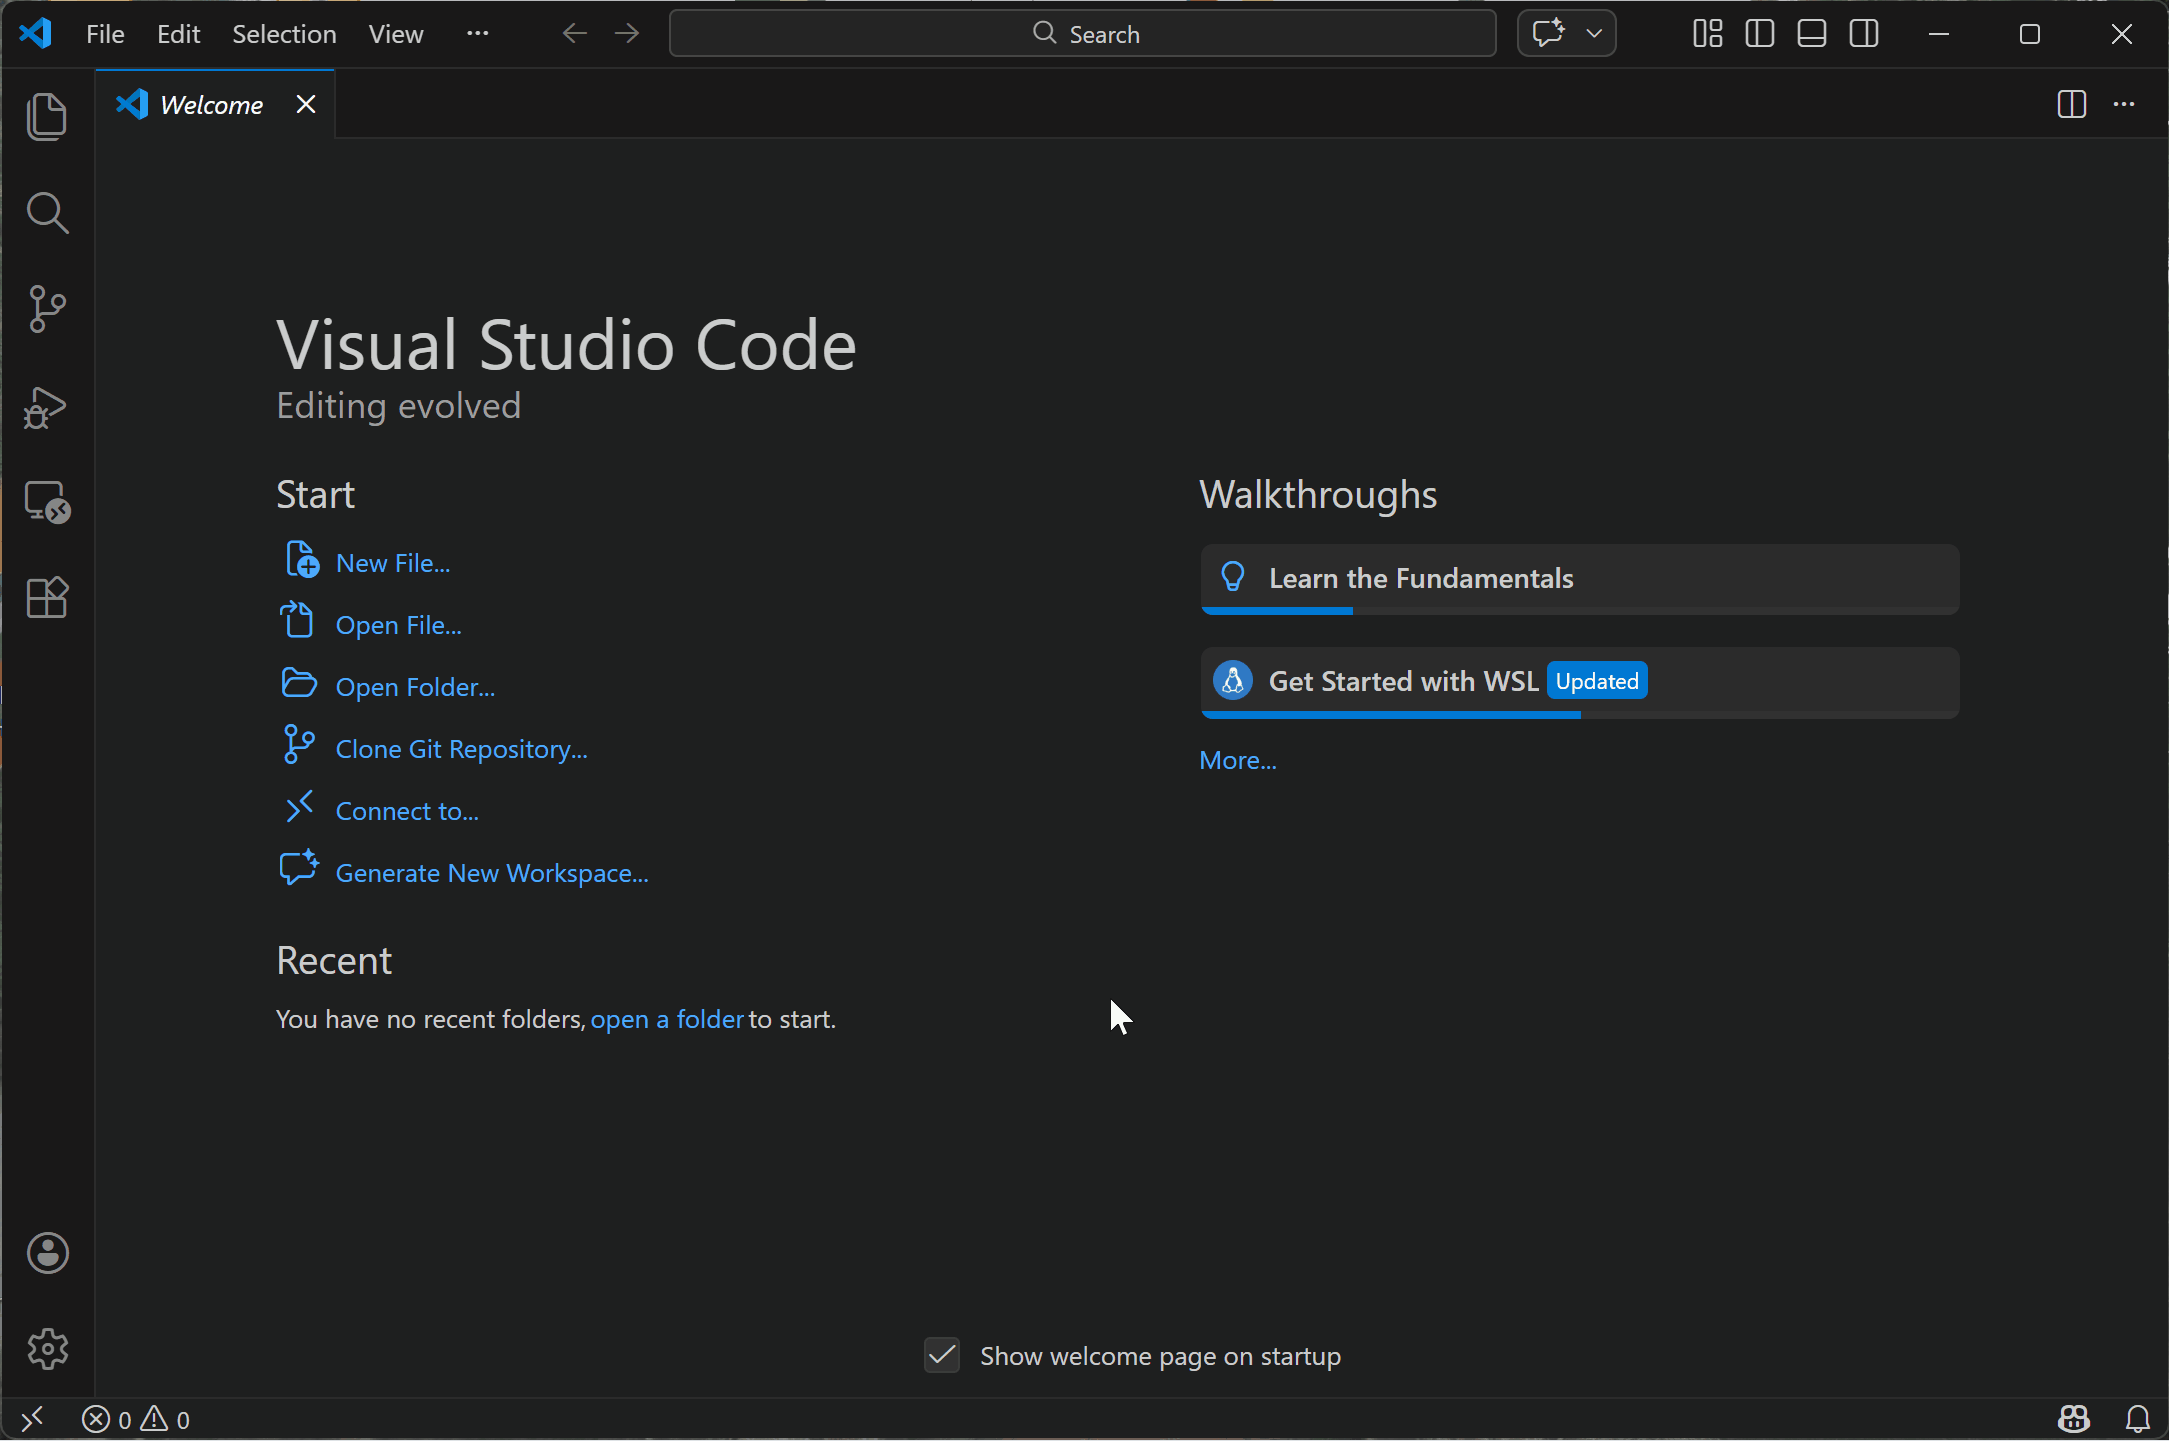Select the Run and Debug icon
The image size is (2169, 1441).
45,406
